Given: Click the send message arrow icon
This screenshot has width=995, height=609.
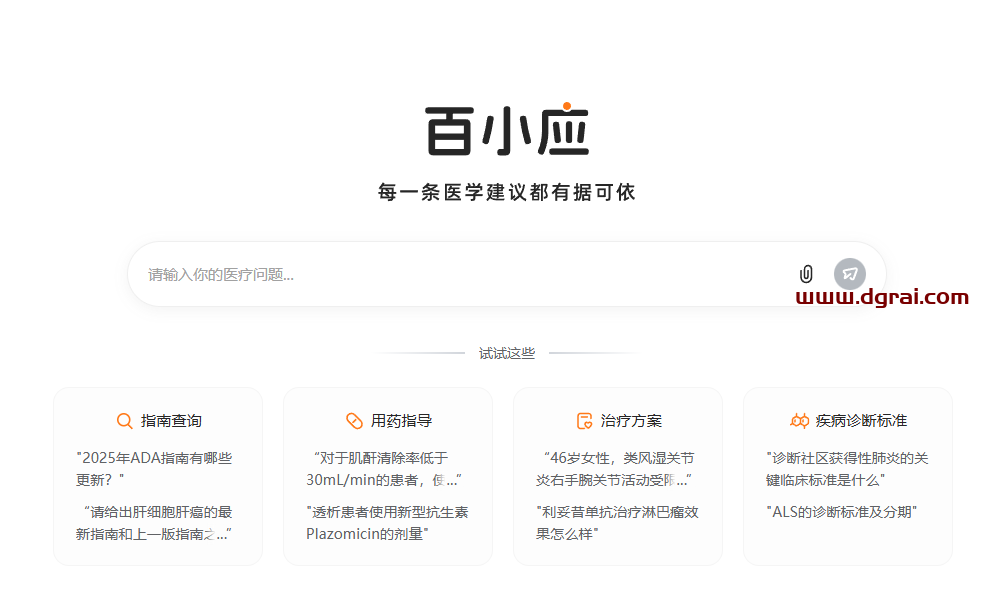Looking at the screenshot, I should (849, 273).
